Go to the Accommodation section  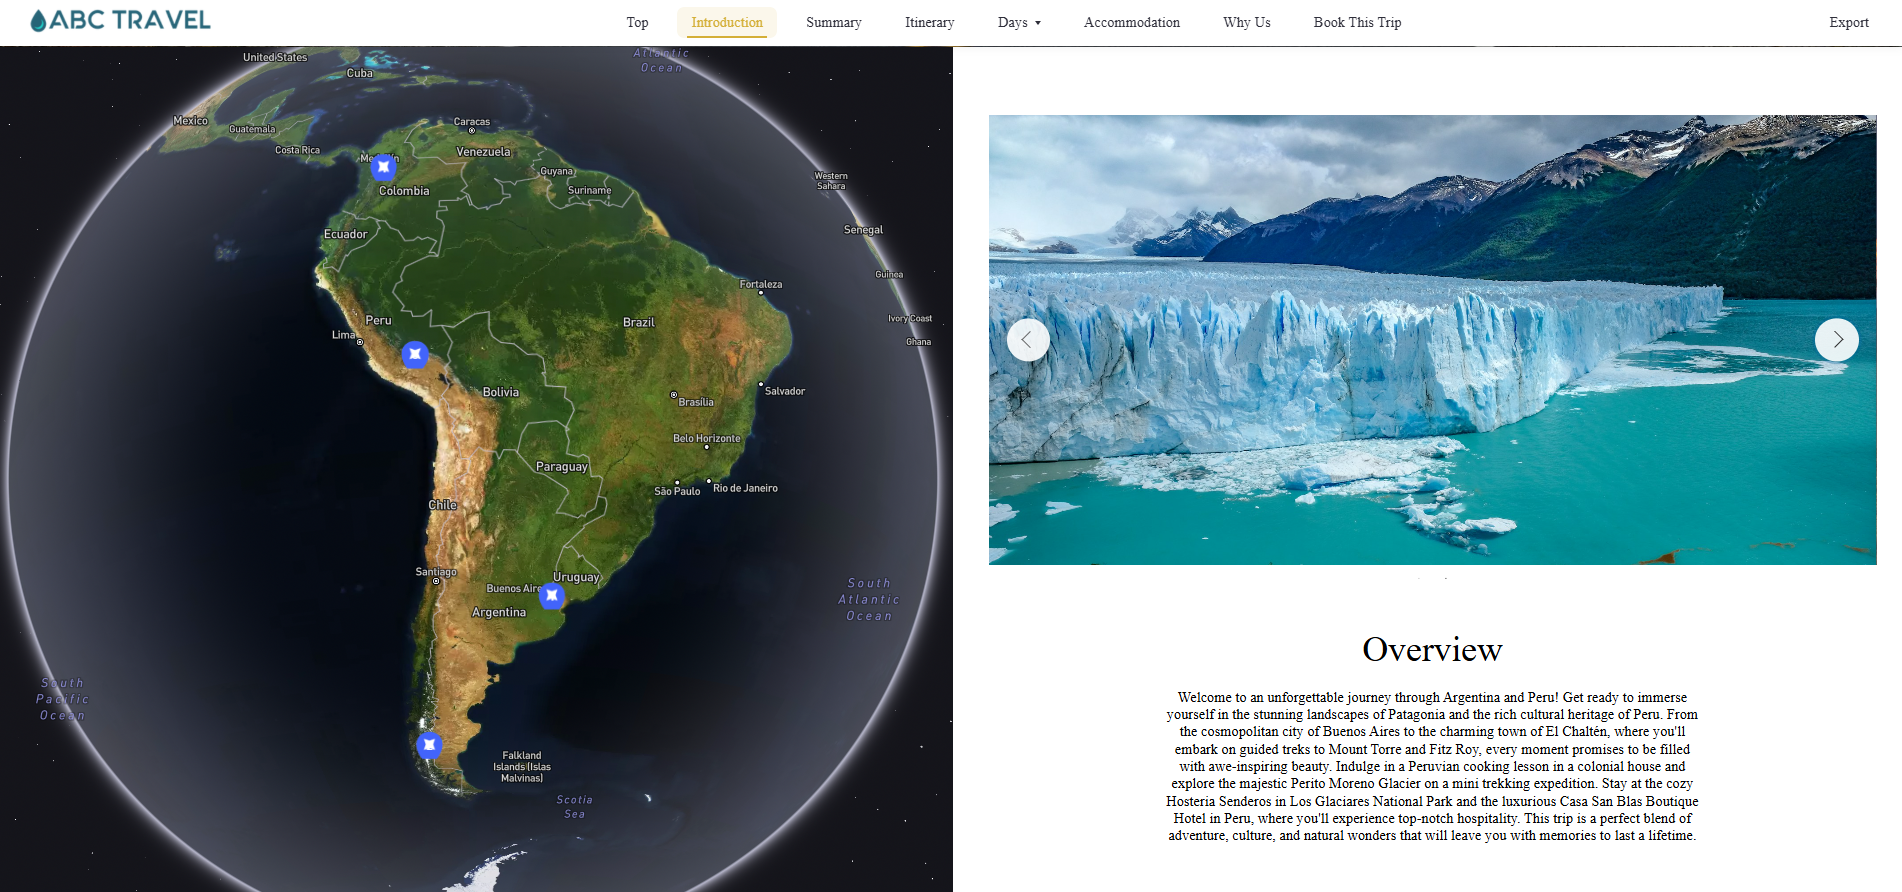click(x=1132, y=22)
